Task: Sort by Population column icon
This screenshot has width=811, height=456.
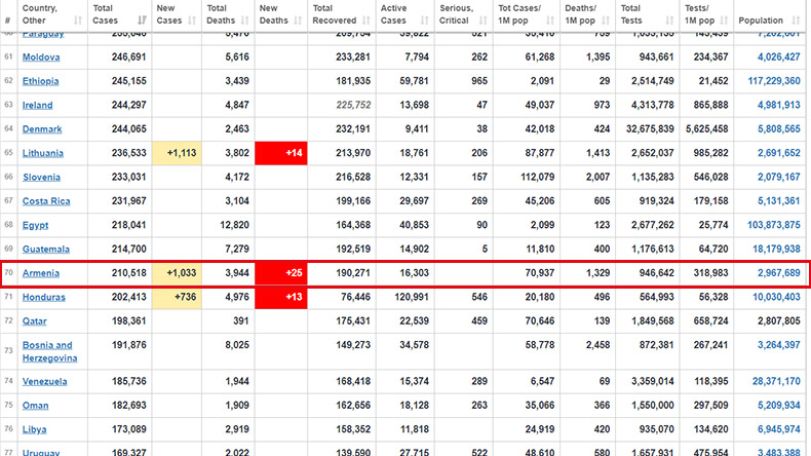Action: [796, 21]
